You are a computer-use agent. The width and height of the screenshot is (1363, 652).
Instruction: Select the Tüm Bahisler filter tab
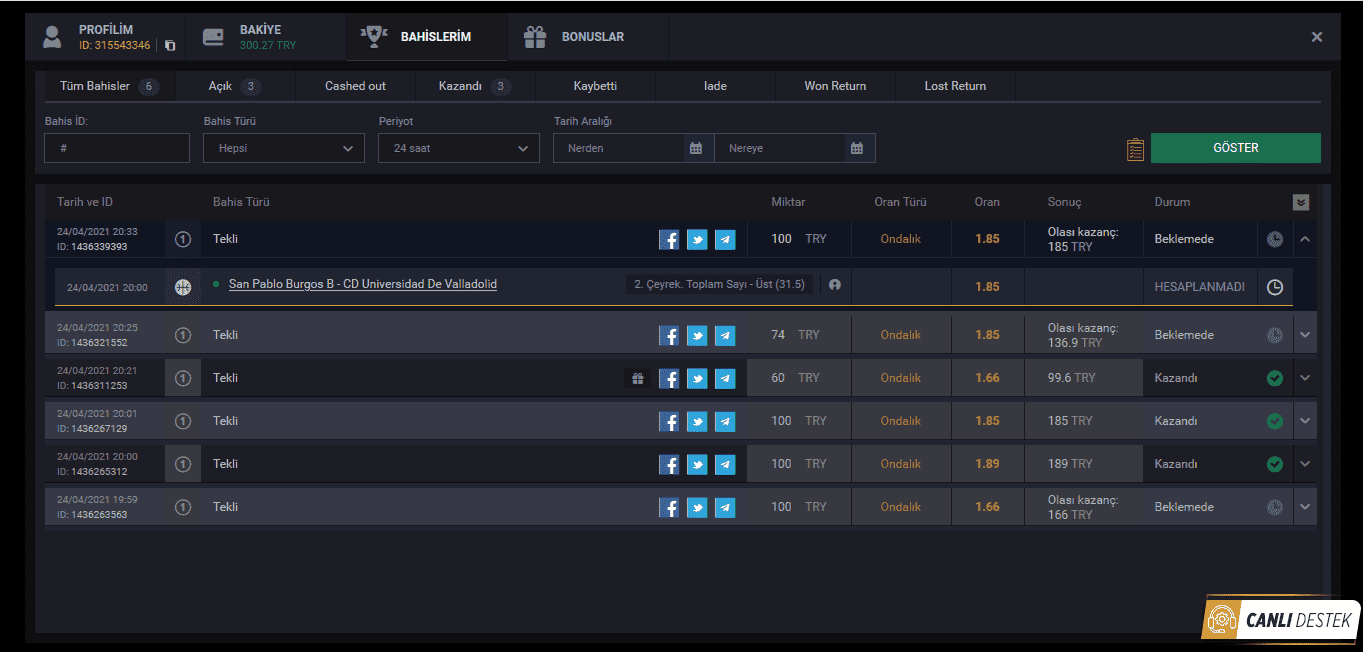click(108, 86)
